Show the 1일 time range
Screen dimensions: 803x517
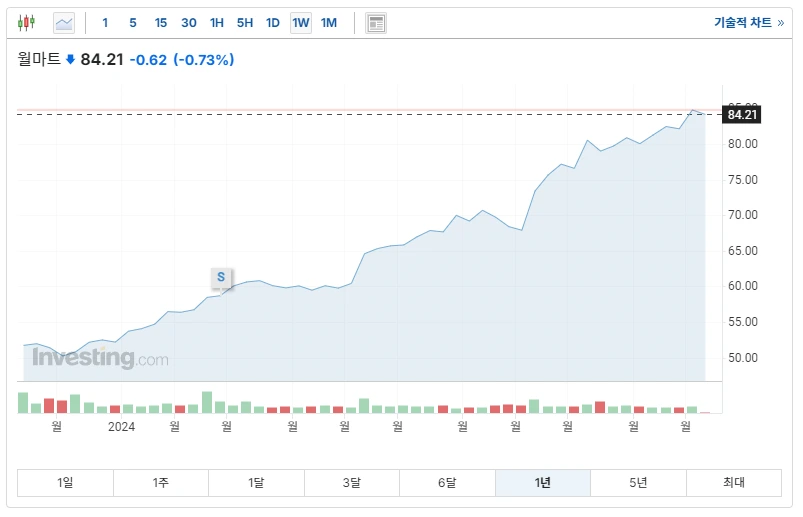tap(65, 482)
